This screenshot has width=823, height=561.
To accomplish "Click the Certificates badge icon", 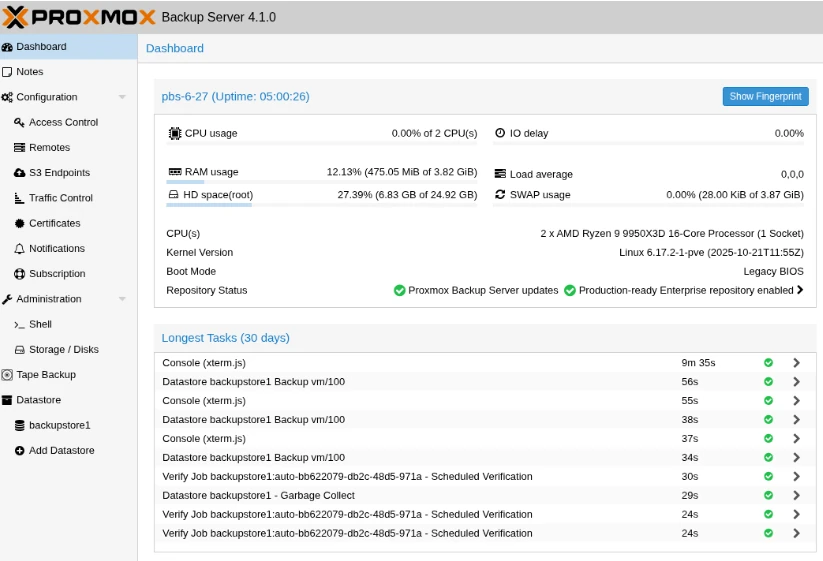I will coord(20,223).
